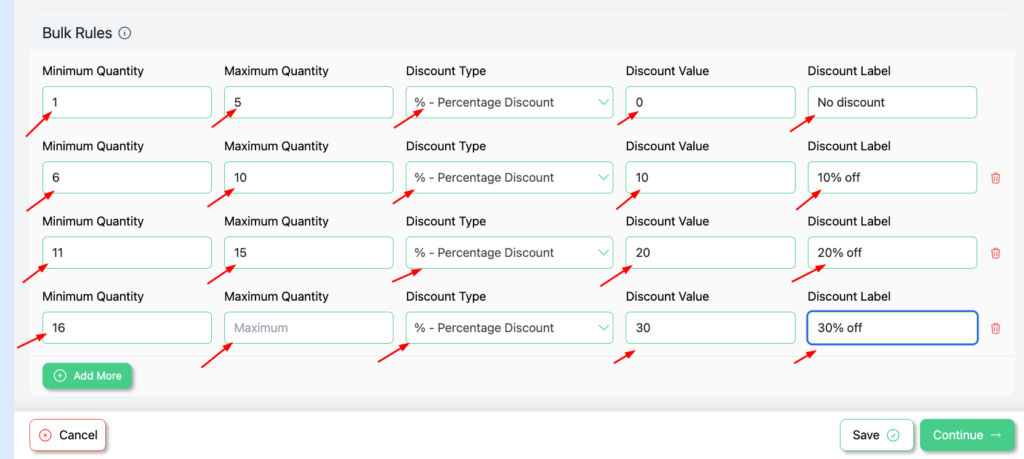The image size is (1024, 459).
Task: Click the Continue button
Action: pyautogui.click(x=967, y=435)
